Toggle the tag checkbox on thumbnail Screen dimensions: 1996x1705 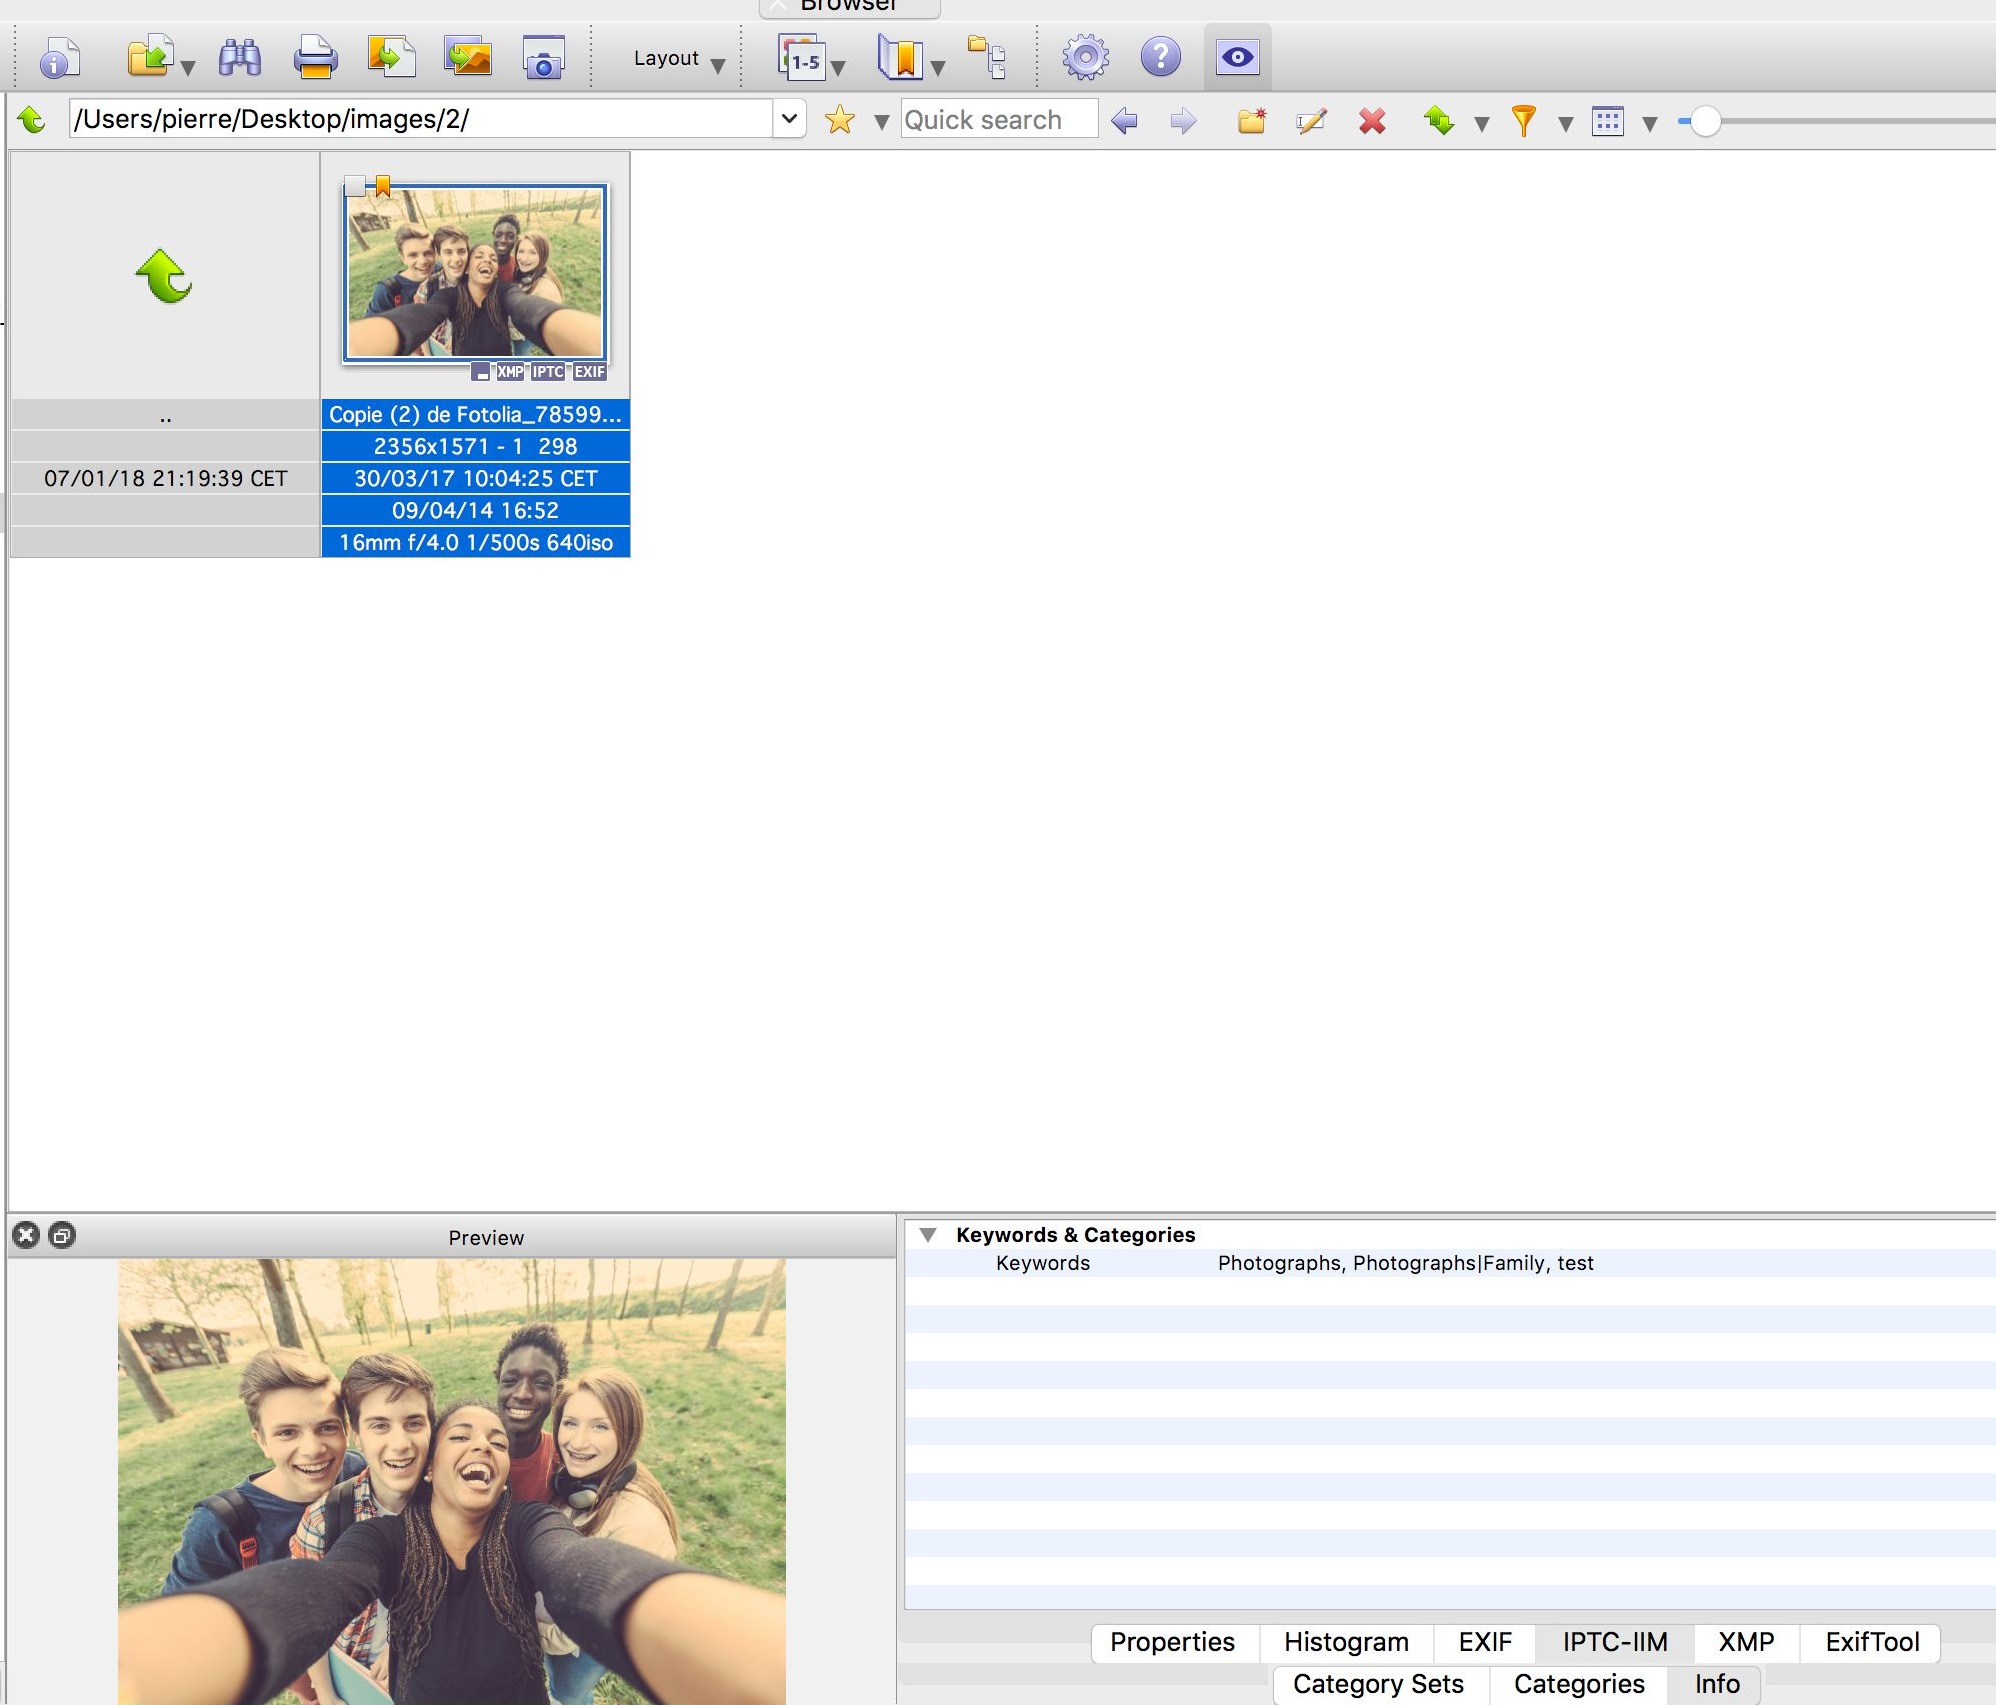(x=354, y=186)
